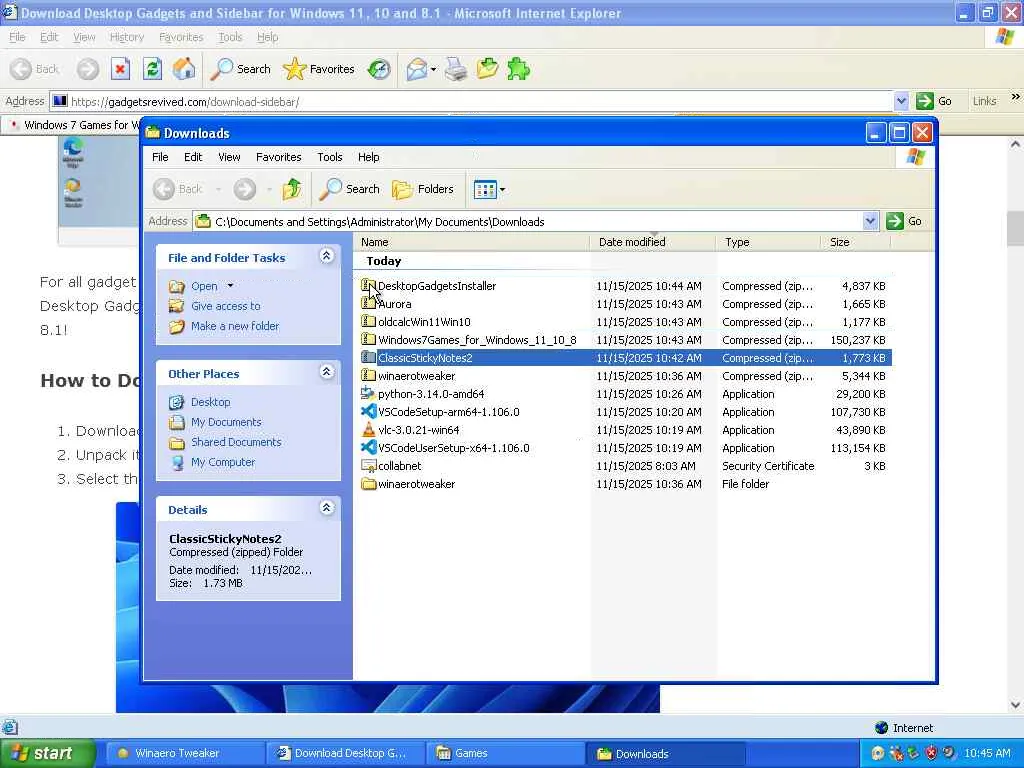Open the File menu in Downloads window
The width and height of the screenshot is (1024, 768).
click(160, 157)
